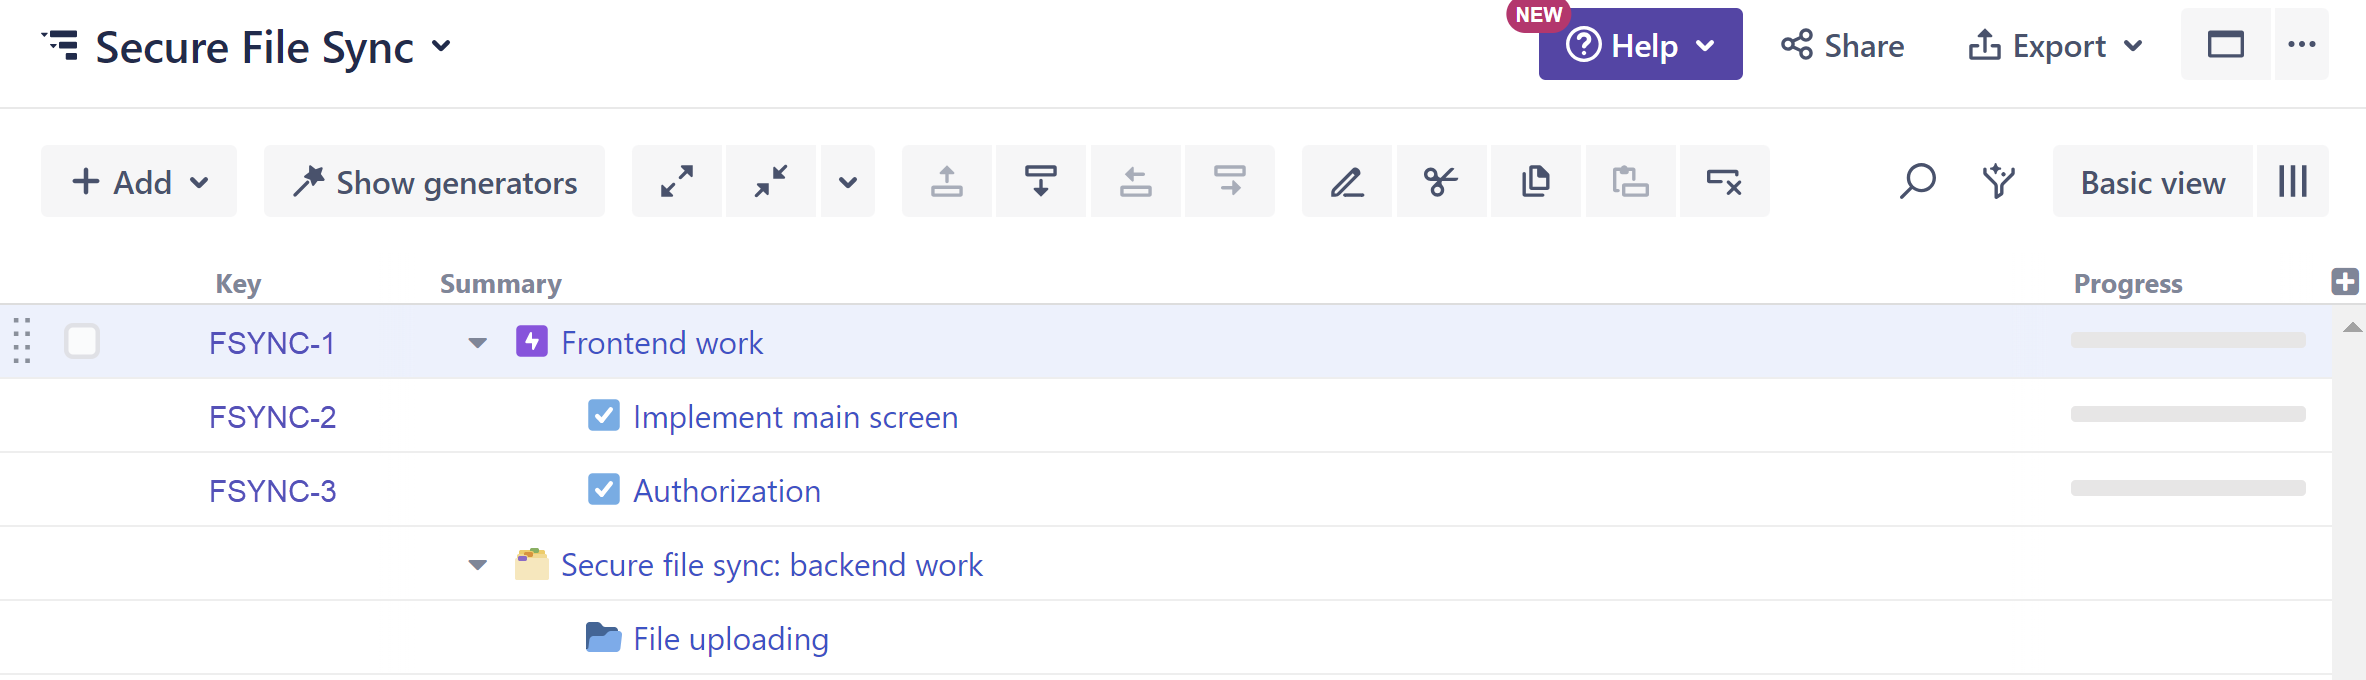Click the collapse all rows icon
The width and height of the screenshot is (2366, 680).
[x=770, y=182]
